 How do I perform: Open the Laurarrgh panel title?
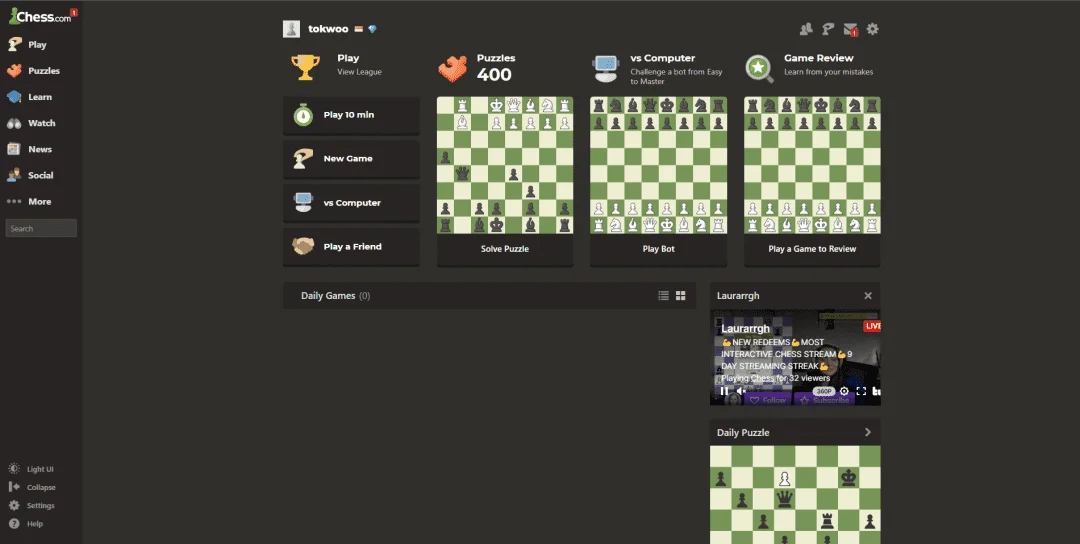(x=738, y=295)
